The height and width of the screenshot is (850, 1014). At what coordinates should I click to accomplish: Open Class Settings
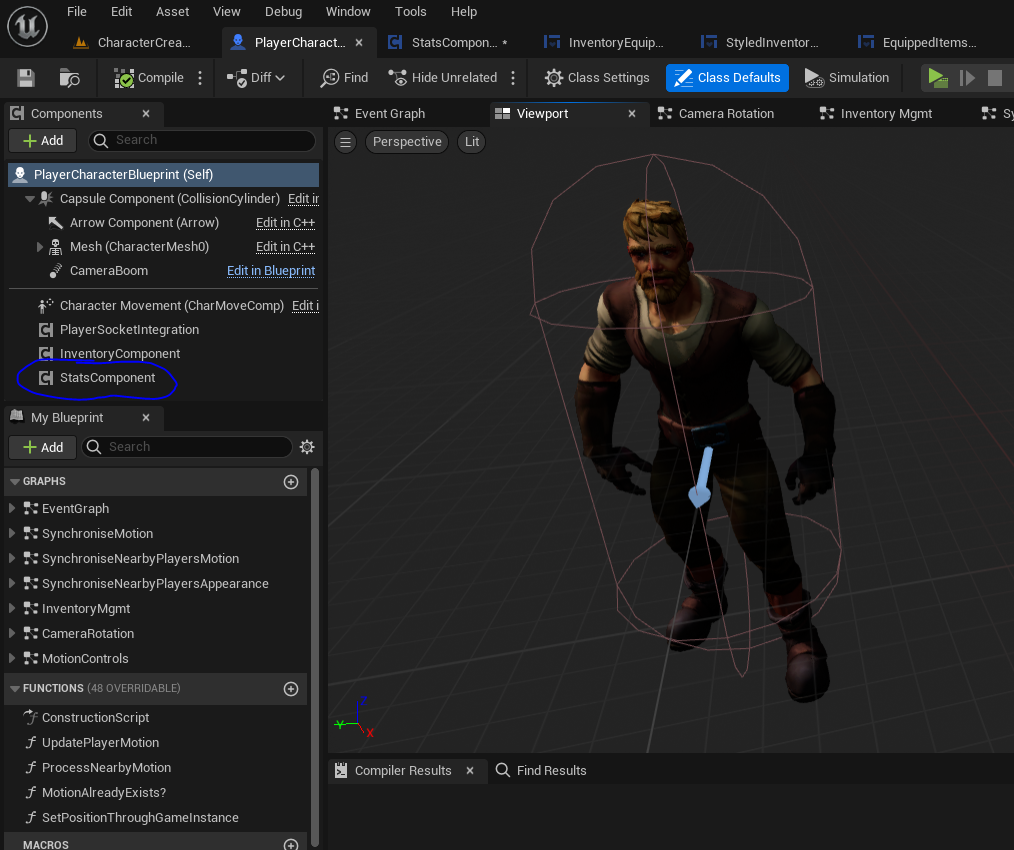pos(597,78)
